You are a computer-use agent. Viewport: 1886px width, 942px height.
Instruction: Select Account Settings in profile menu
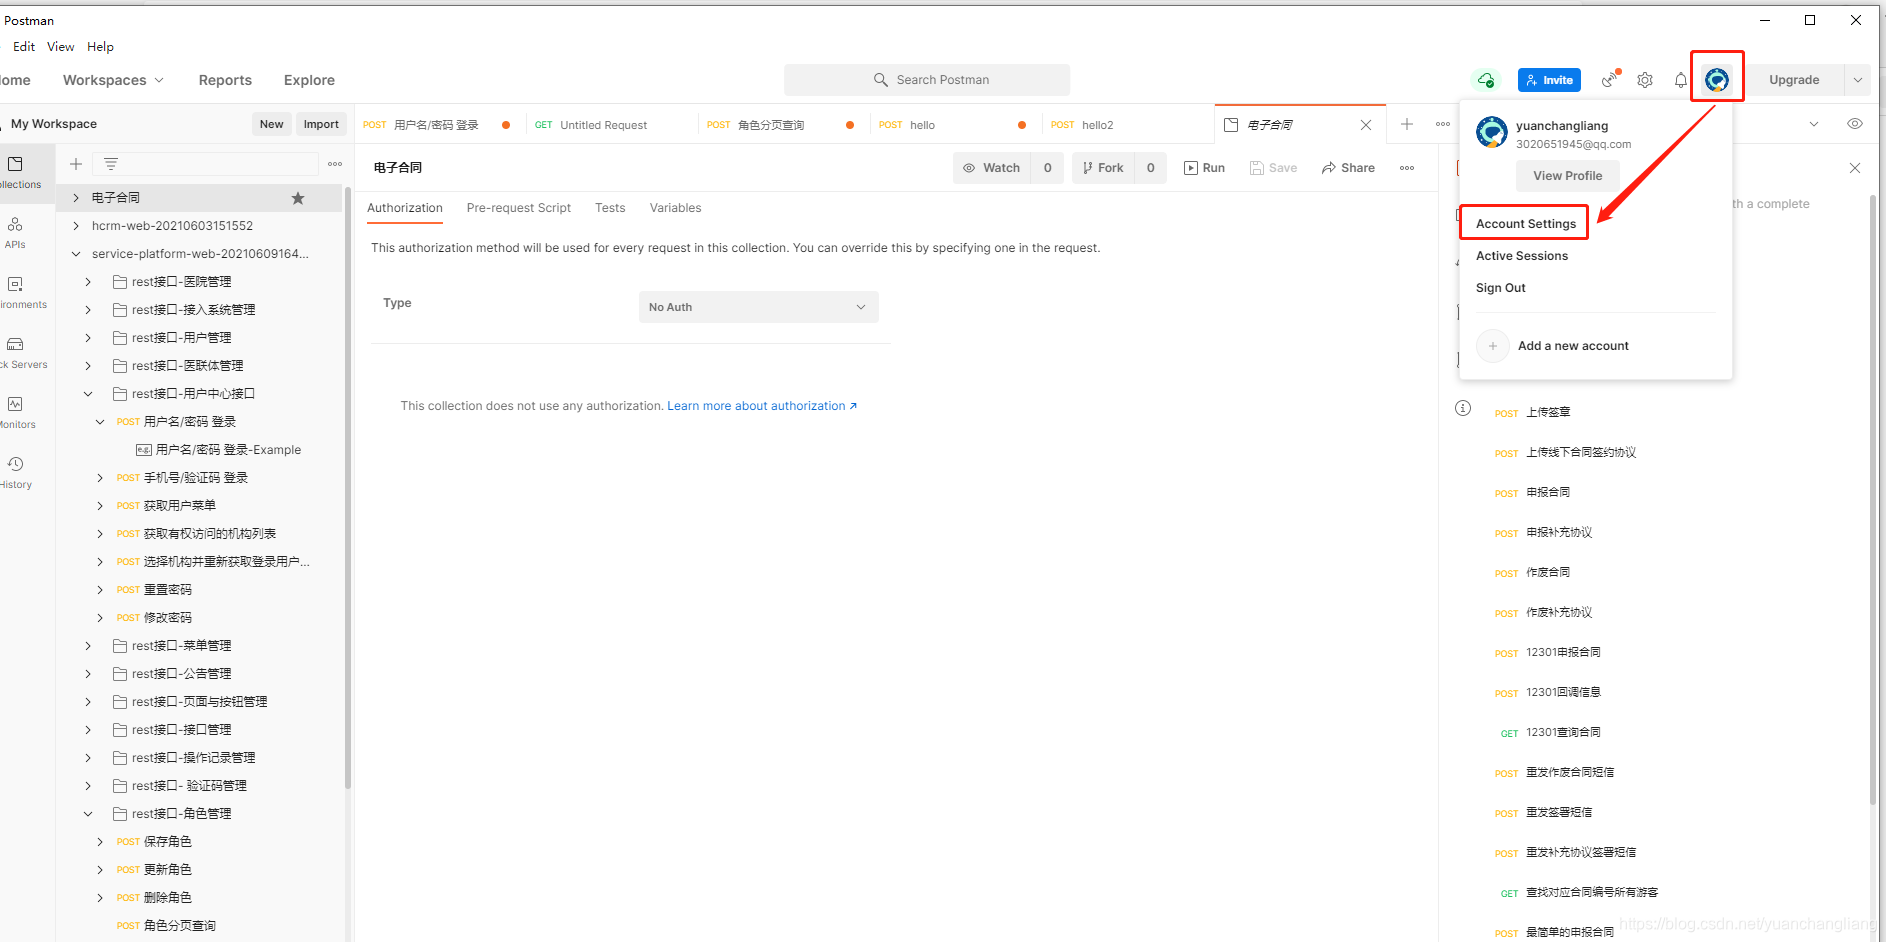tap(1526, 224)
